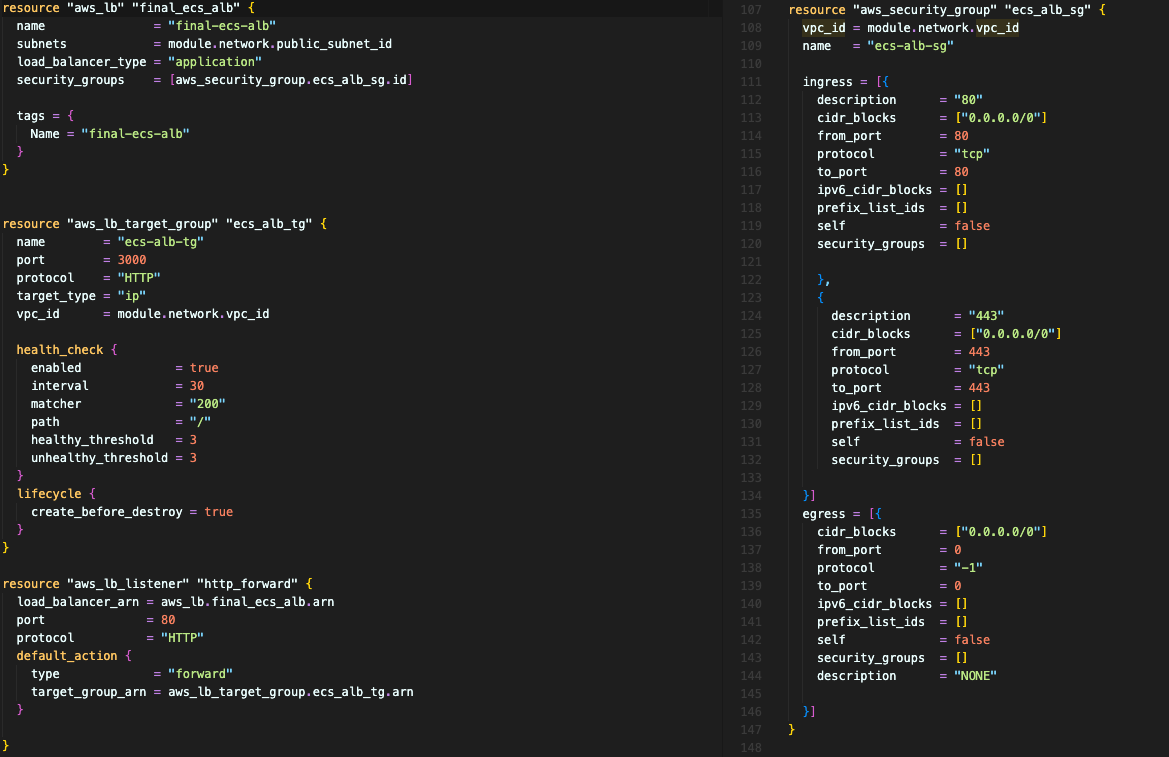Click the interval value 30
The image size is (1169, 757).
click(x=197, y=386)
